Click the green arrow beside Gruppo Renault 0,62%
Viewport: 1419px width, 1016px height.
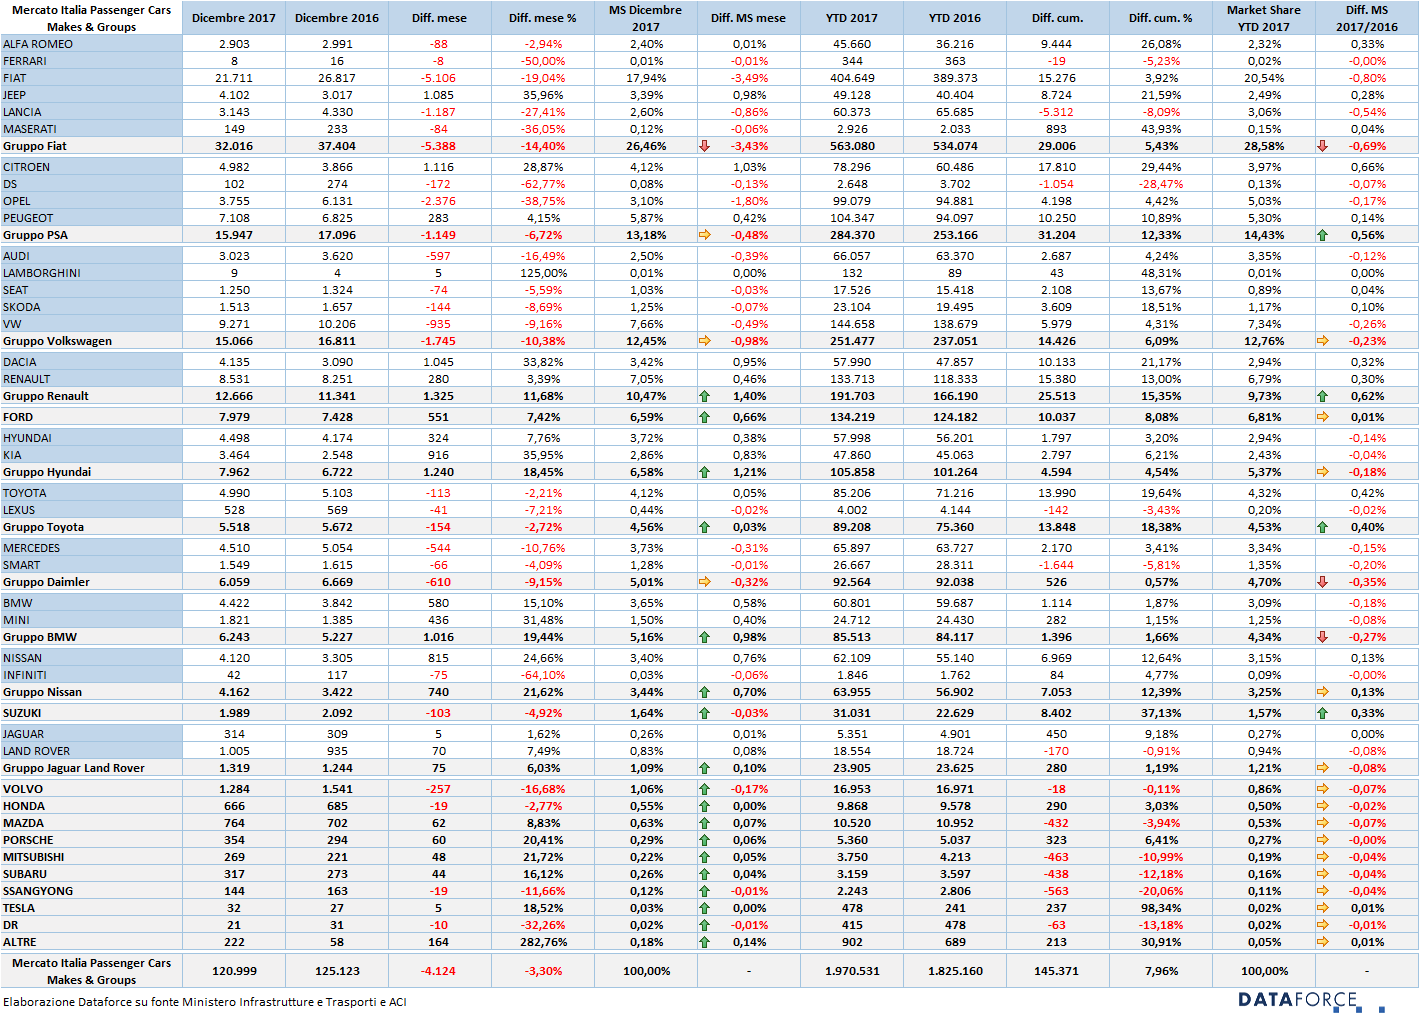(x=1322, y=396)
